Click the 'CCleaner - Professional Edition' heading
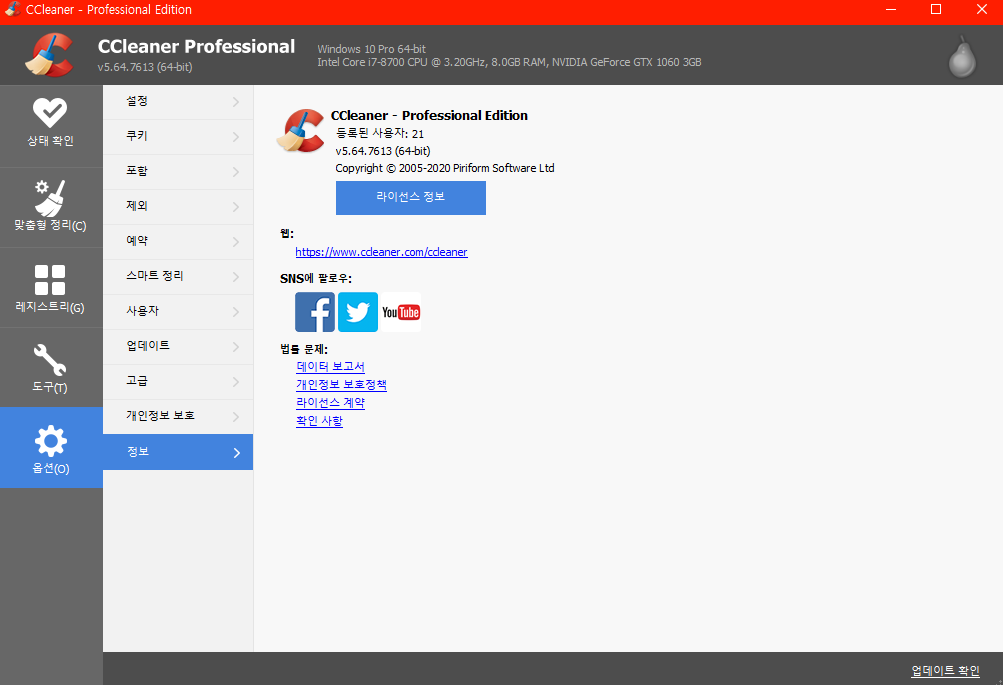 429,116
